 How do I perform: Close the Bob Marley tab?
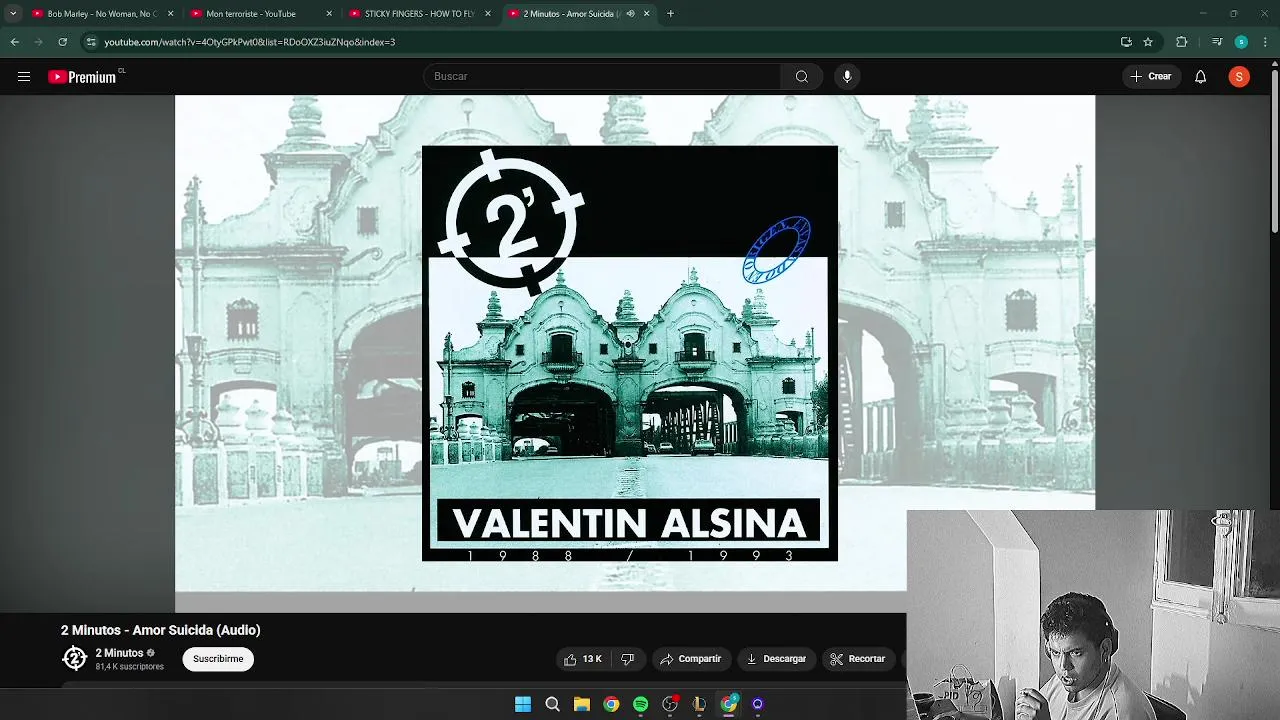tap(170, 14)
